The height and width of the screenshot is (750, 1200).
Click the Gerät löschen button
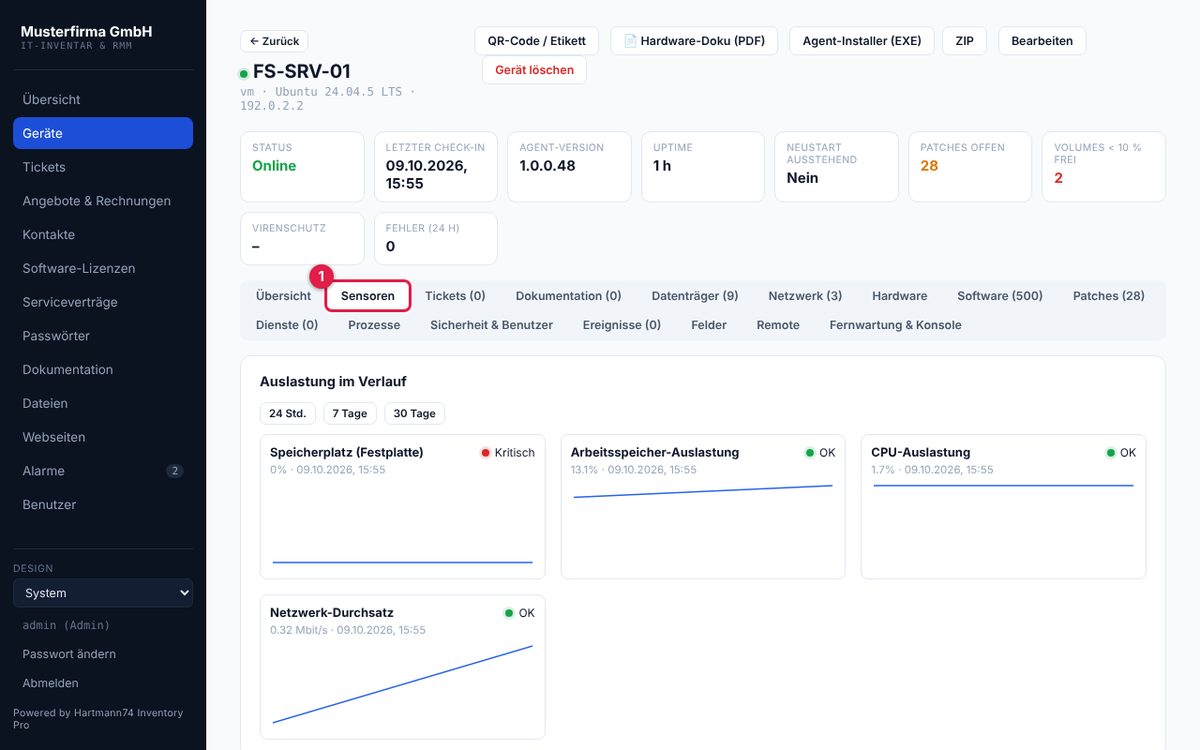(535, 70)
